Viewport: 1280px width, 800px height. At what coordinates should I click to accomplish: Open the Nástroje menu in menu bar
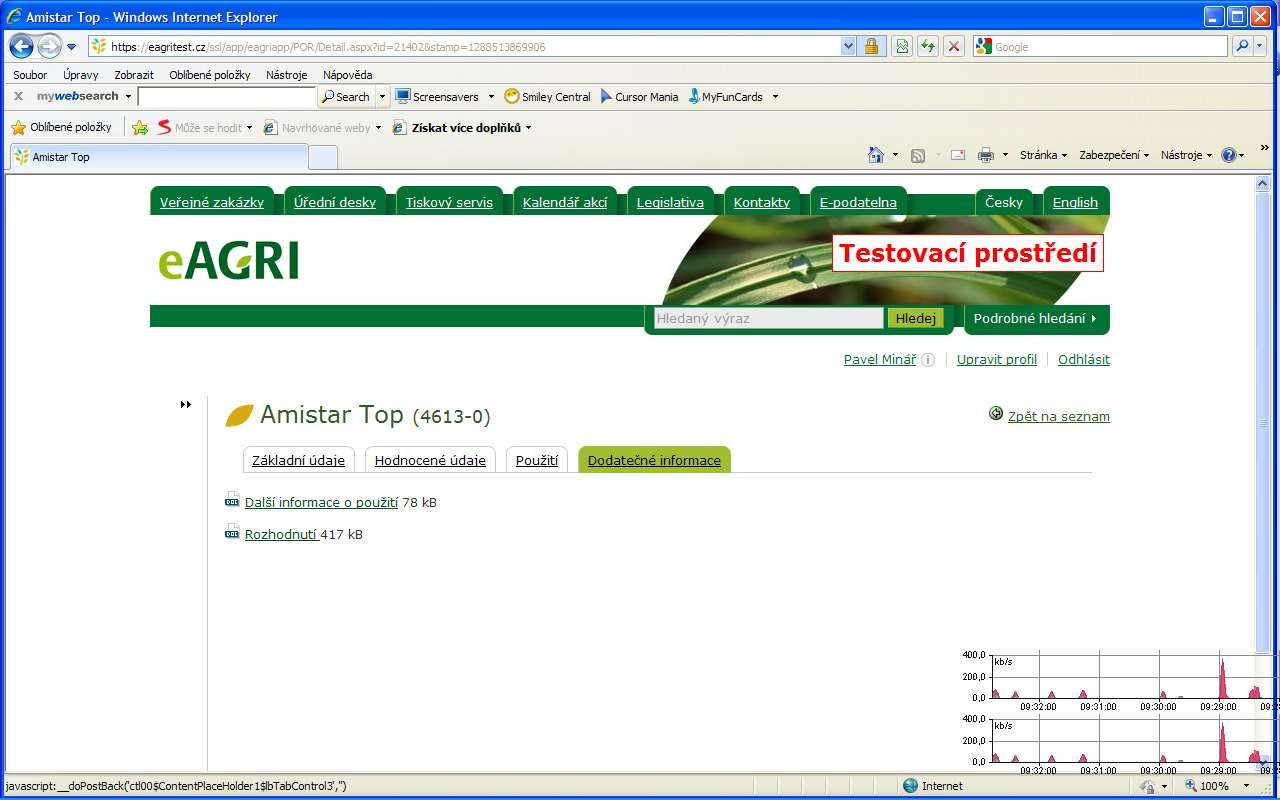(287, 75)
